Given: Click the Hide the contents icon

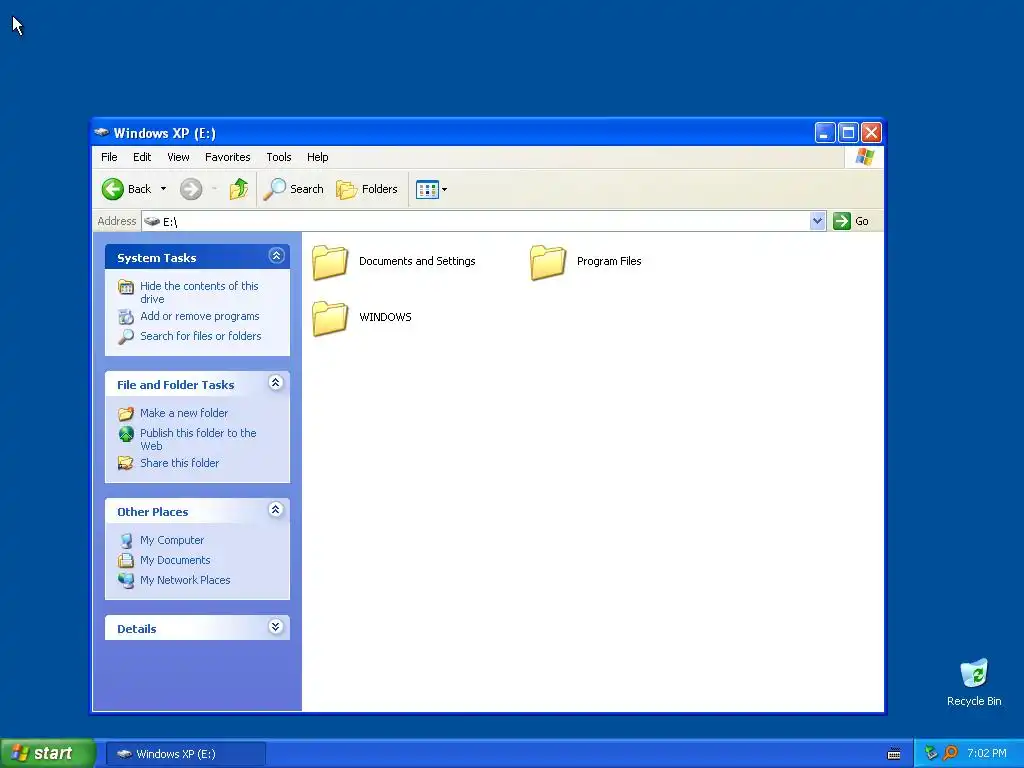Looking at the screenshot, I should point(126,287).
